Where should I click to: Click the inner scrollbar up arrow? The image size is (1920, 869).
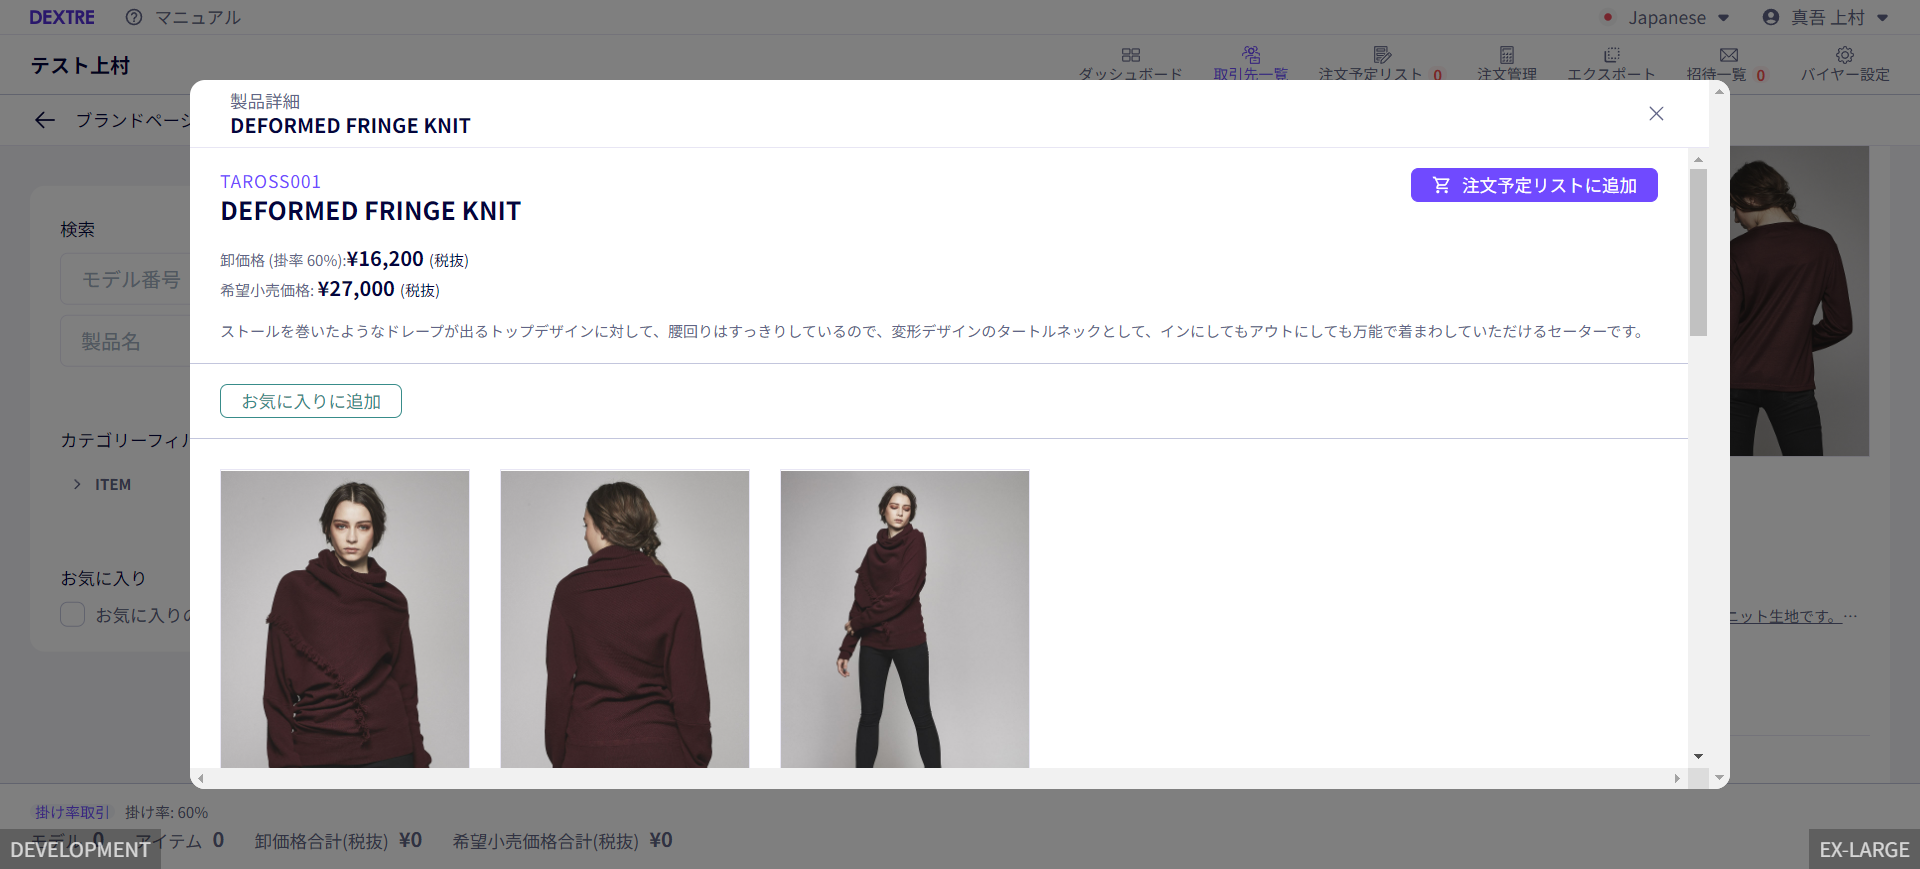tap(1698, 159)
